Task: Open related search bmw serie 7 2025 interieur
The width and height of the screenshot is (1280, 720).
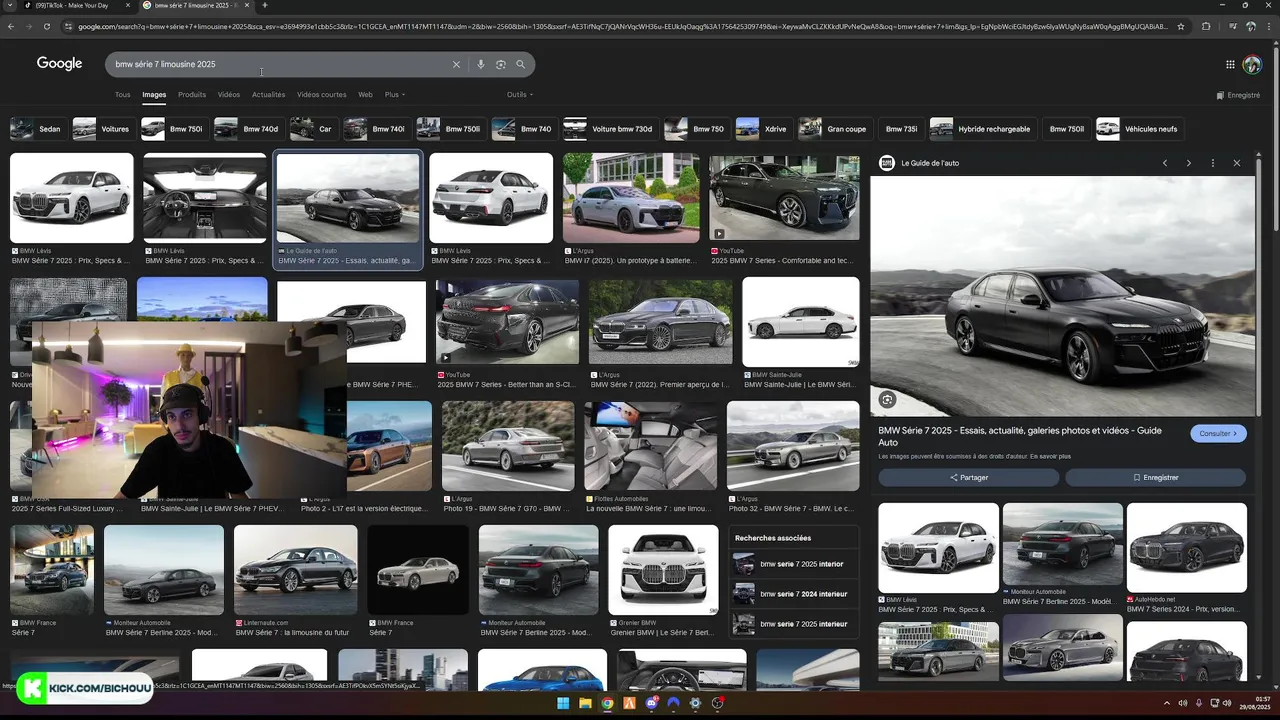Action: pyautogui.click(x=794, y=624)
